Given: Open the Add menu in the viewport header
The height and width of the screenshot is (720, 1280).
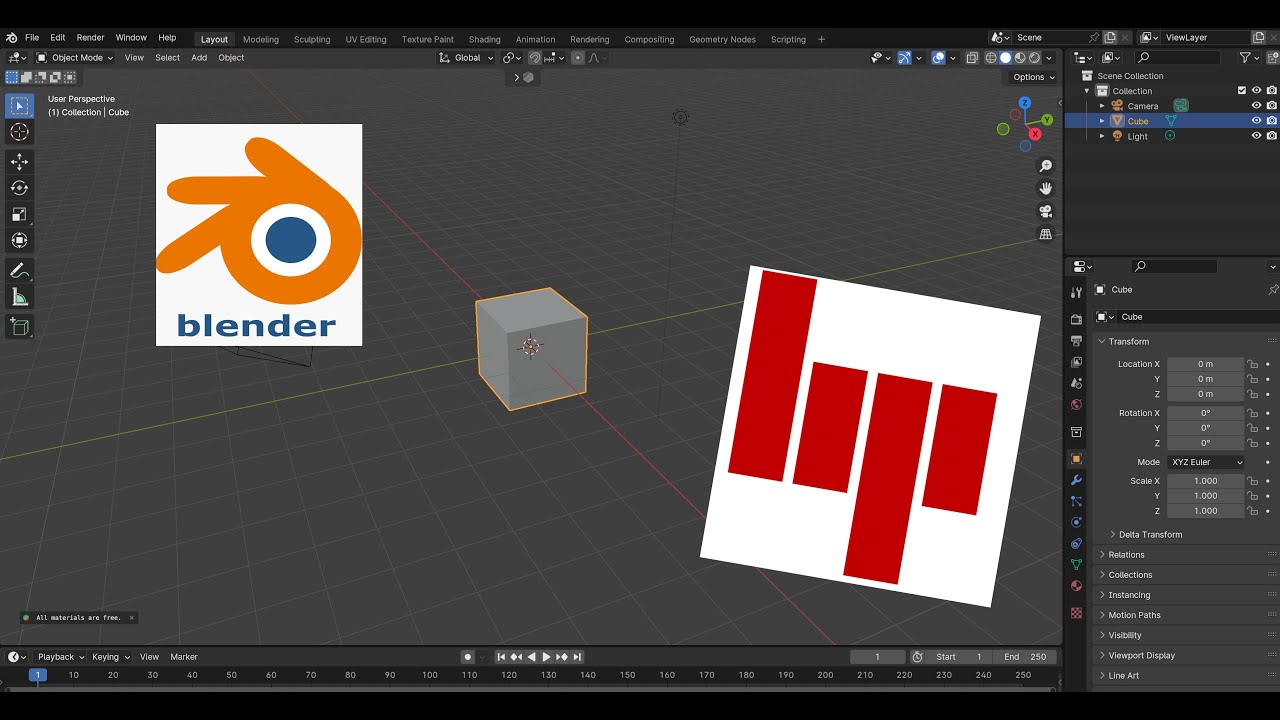Looking at the screenshot, I should (199, 58).
